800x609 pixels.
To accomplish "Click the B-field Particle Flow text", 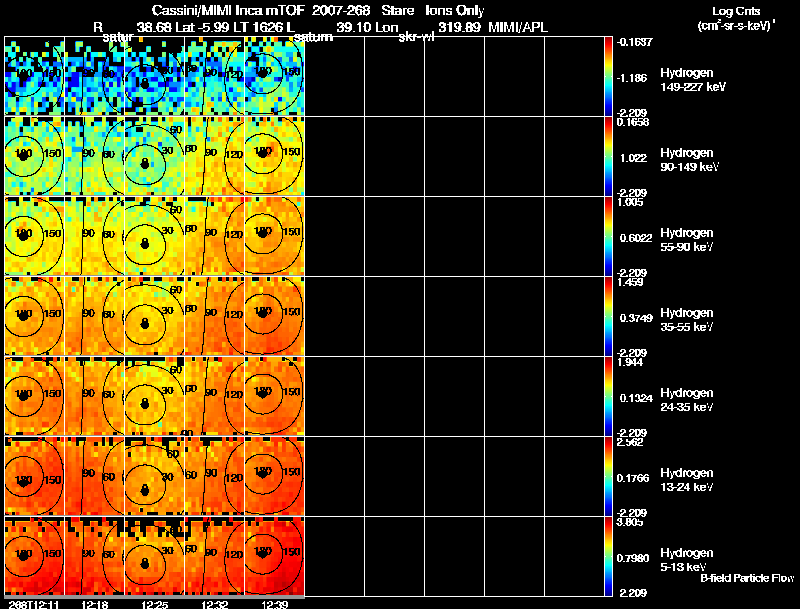I will 746,578.
